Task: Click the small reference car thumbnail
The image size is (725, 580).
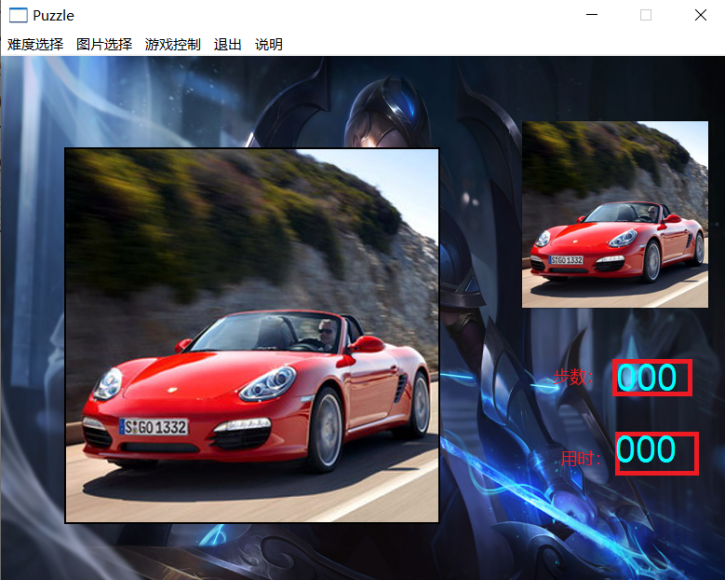Action: point(615,215)
